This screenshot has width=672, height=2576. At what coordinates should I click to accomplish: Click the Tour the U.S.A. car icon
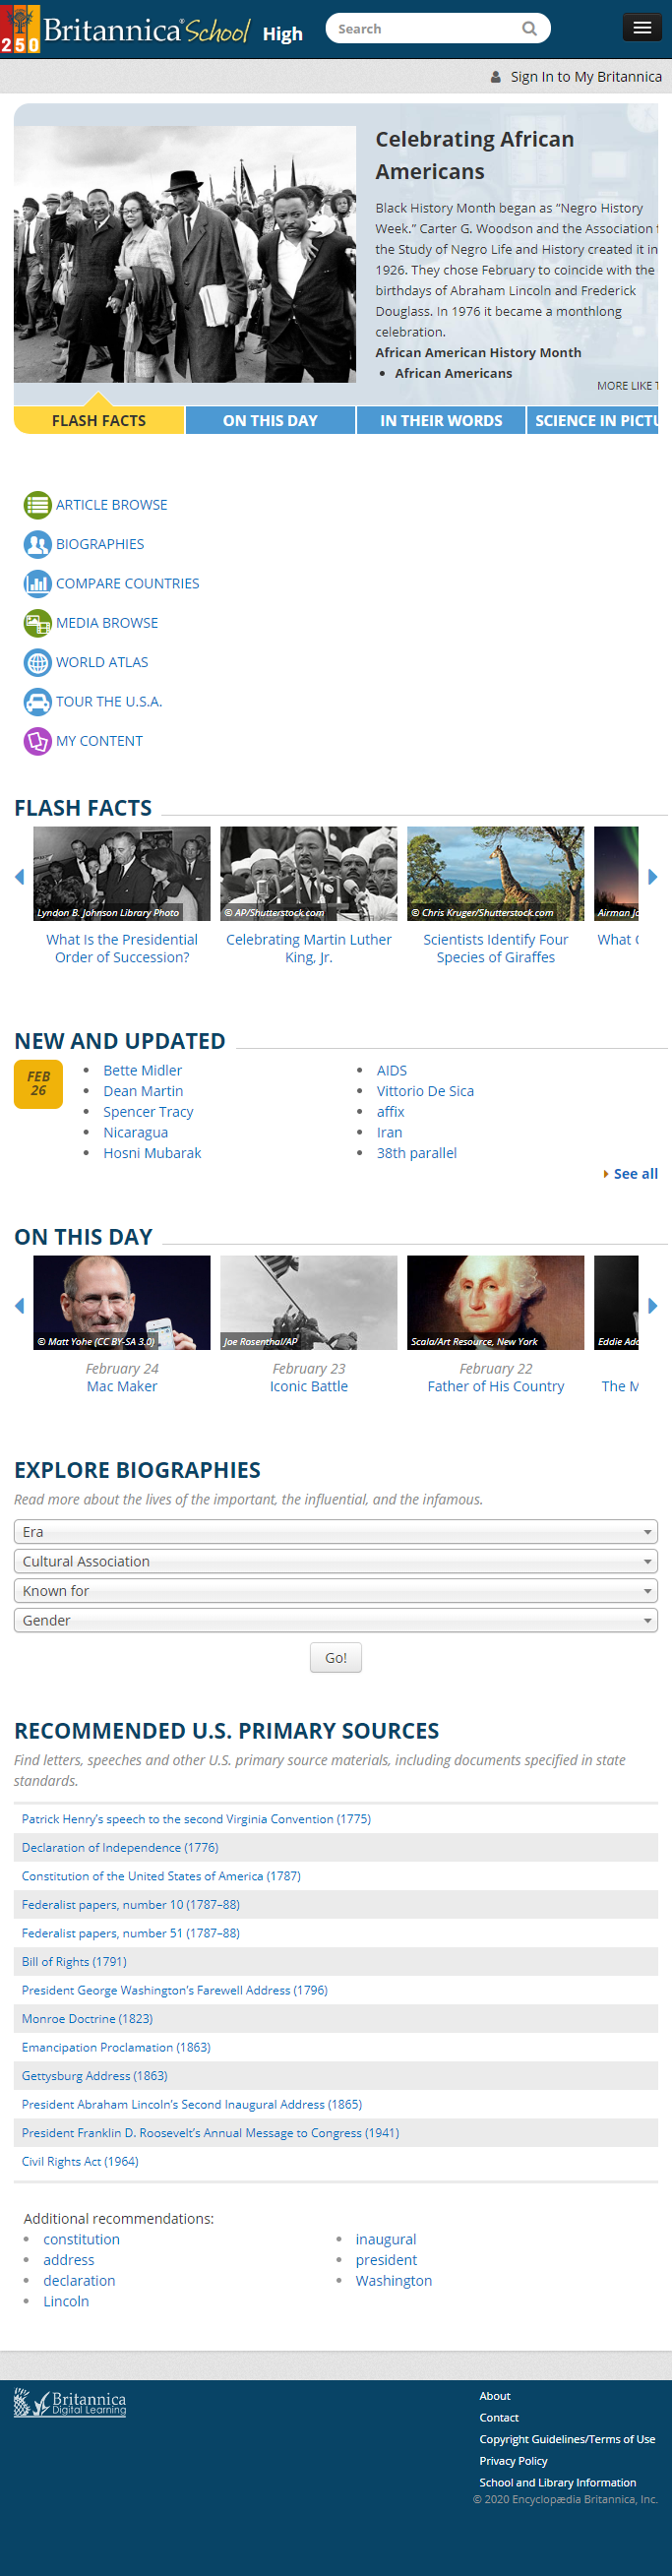[x=37, y=702]
